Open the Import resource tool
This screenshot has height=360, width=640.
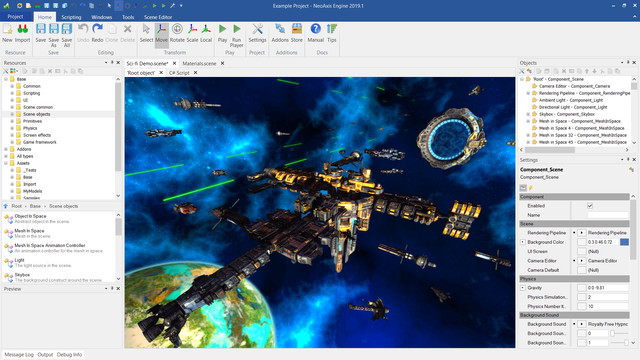[22, 33]
